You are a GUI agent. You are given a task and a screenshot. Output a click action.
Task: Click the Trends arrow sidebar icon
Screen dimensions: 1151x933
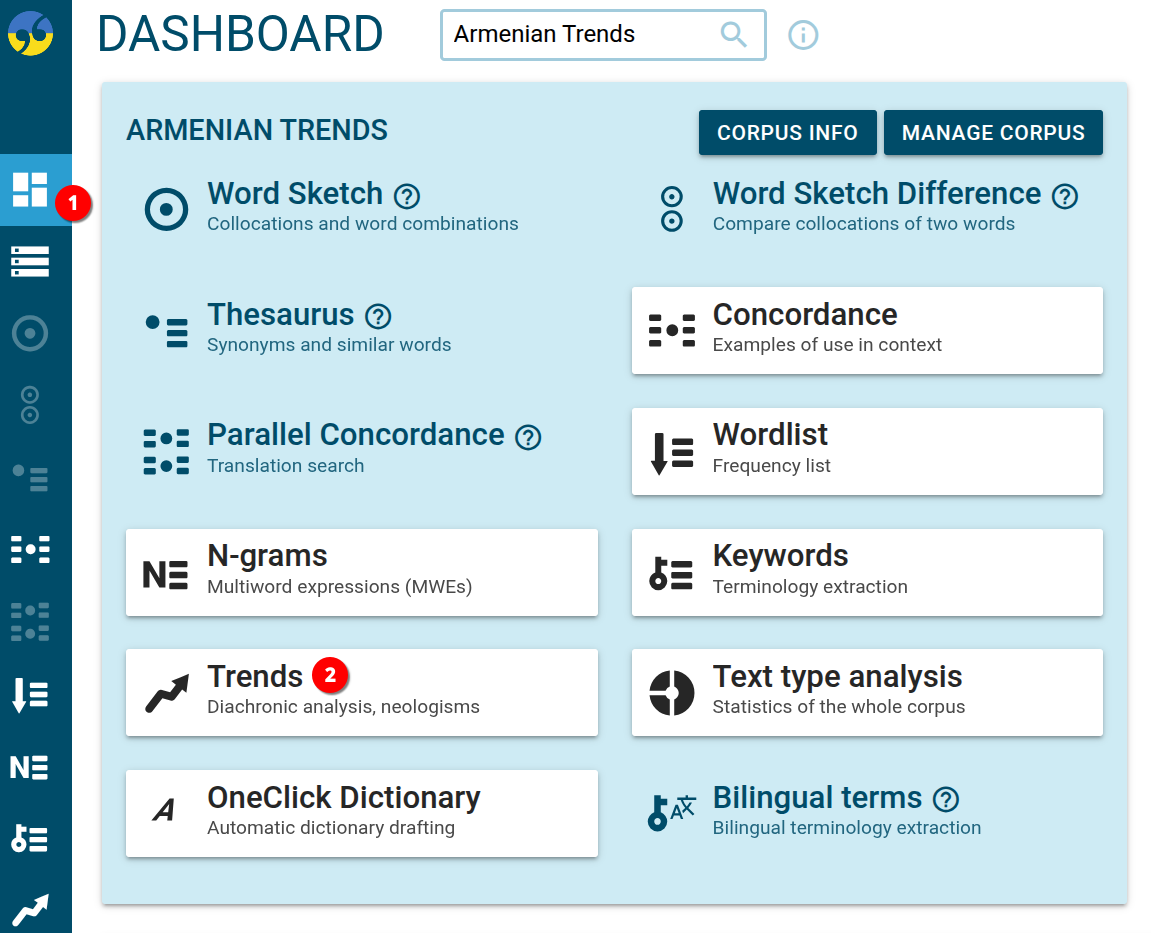[30, 909]
